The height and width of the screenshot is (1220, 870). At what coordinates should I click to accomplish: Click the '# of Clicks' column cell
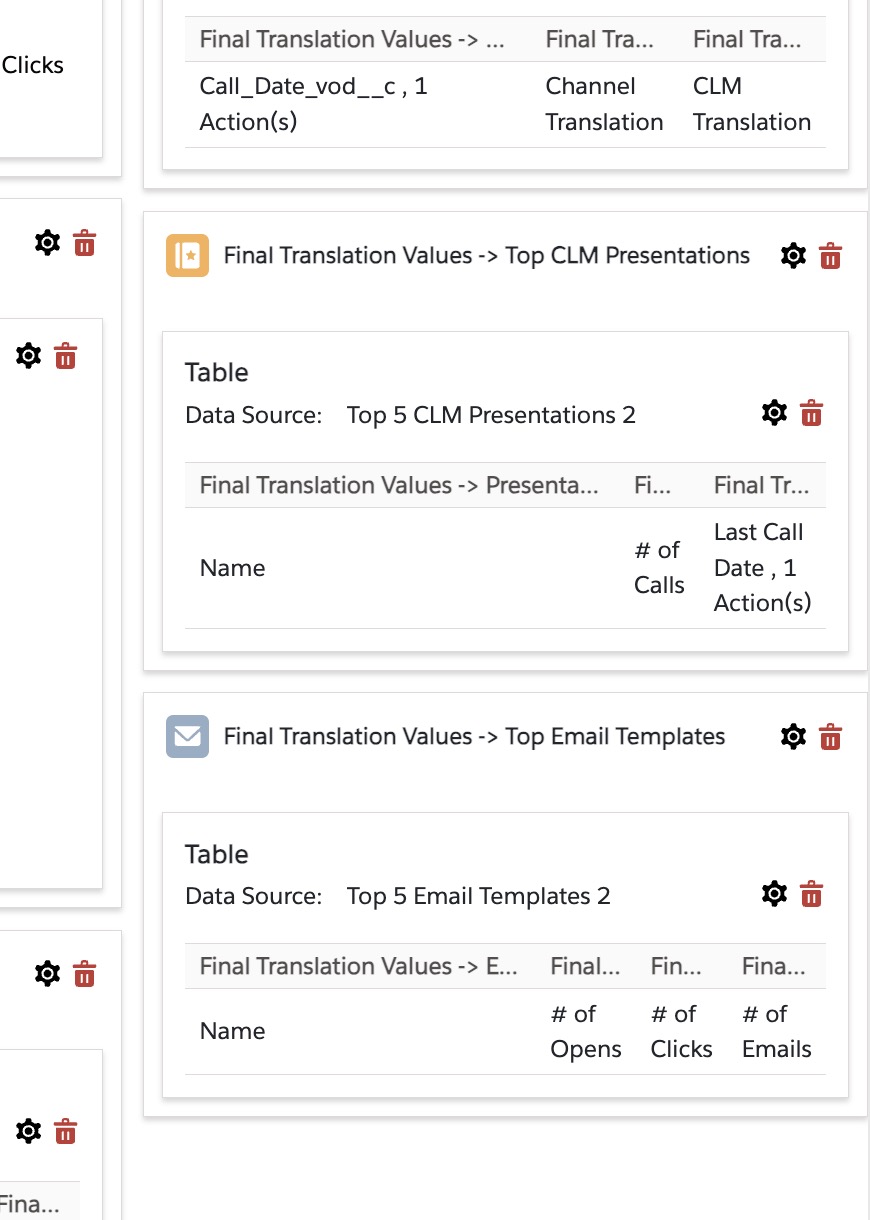(681, 1032)
